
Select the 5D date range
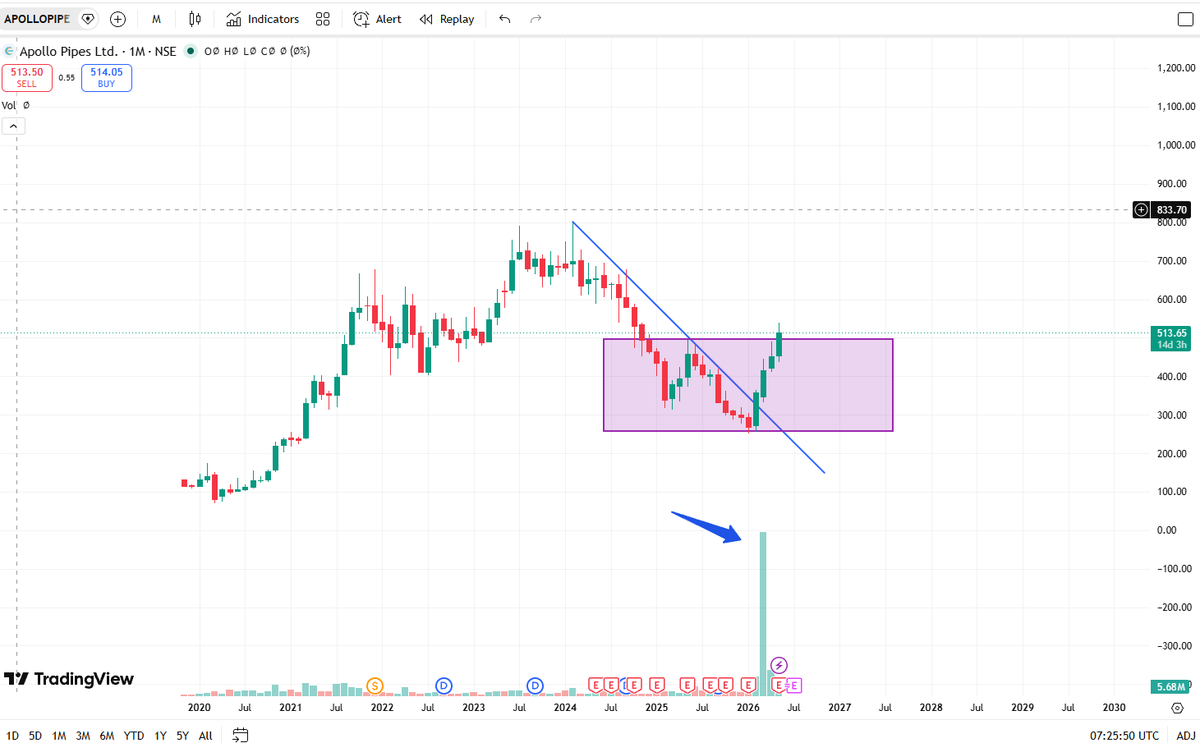pos(35,735)
